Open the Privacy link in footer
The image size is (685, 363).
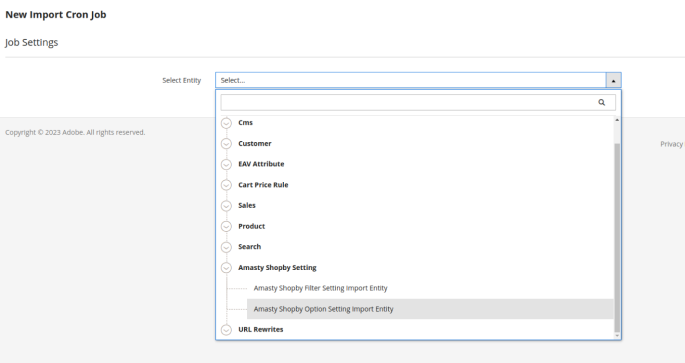point(672,144)
